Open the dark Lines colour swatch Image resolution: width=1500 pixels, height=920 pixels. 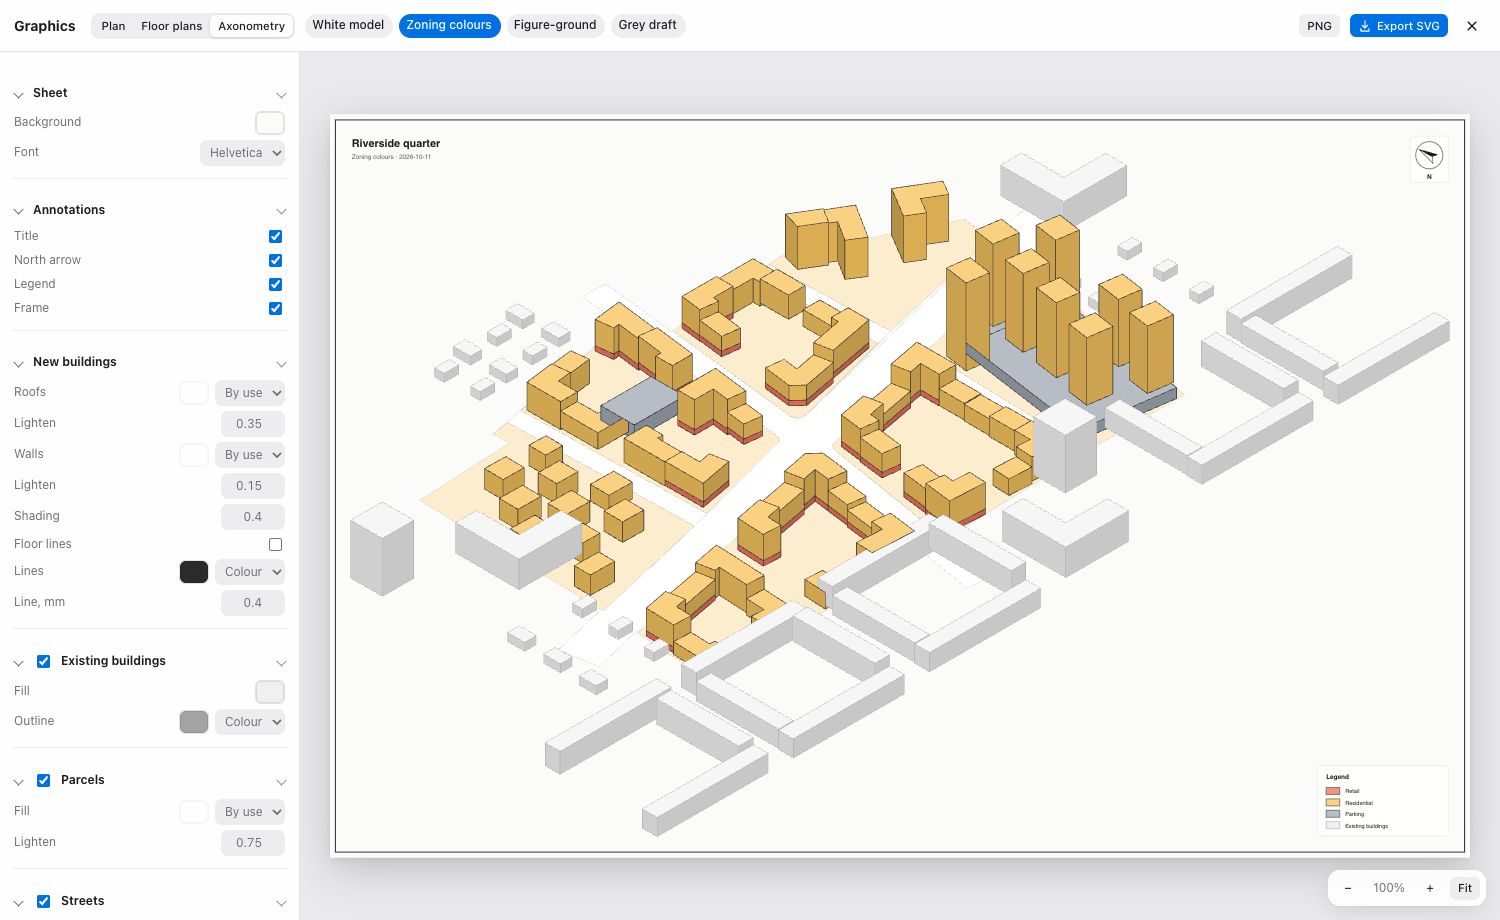coord(194,572)
